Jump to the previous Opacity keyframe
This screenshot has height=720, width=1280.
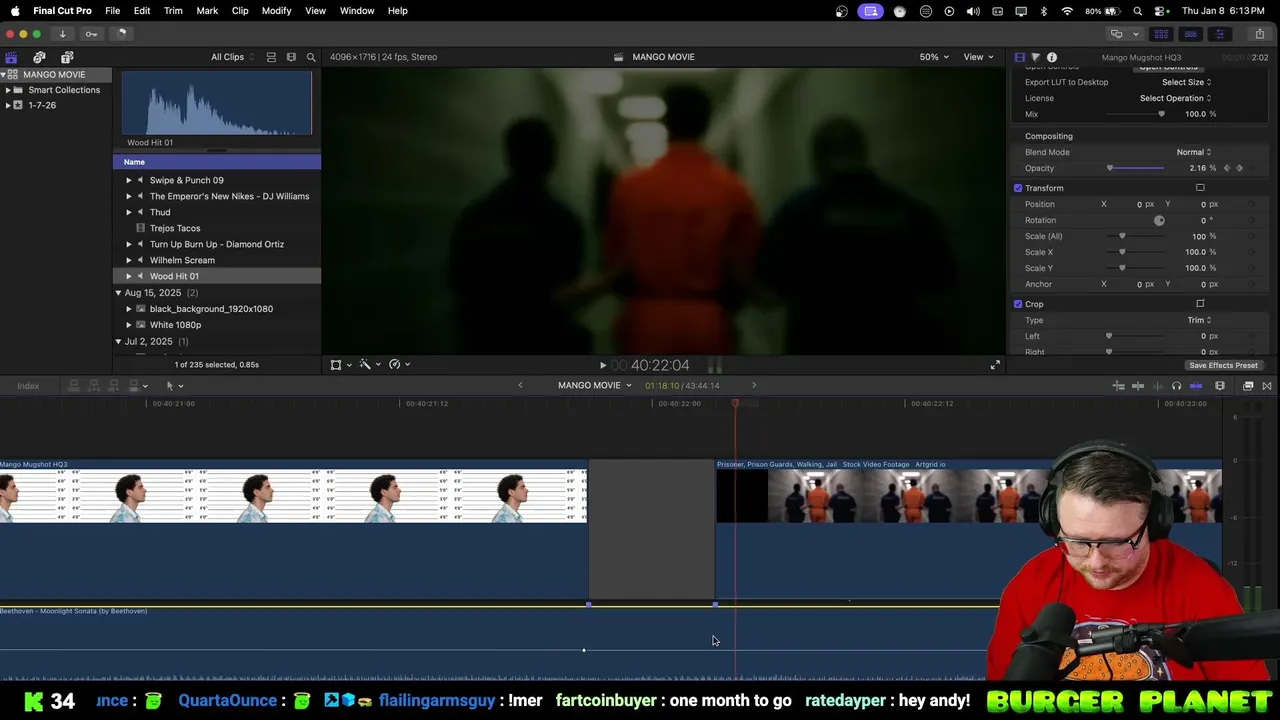(1227, 168)
